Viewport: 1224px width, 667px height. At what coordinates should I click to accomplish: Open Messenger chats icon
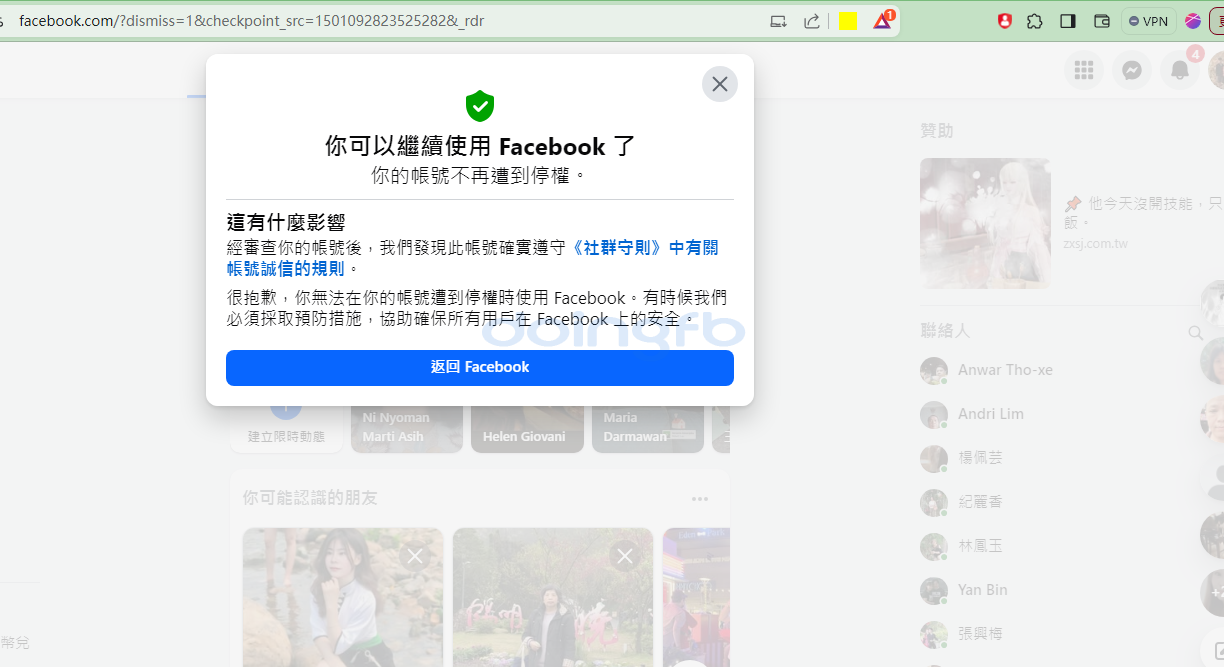pyautogui.click(x=1132, y=70)
